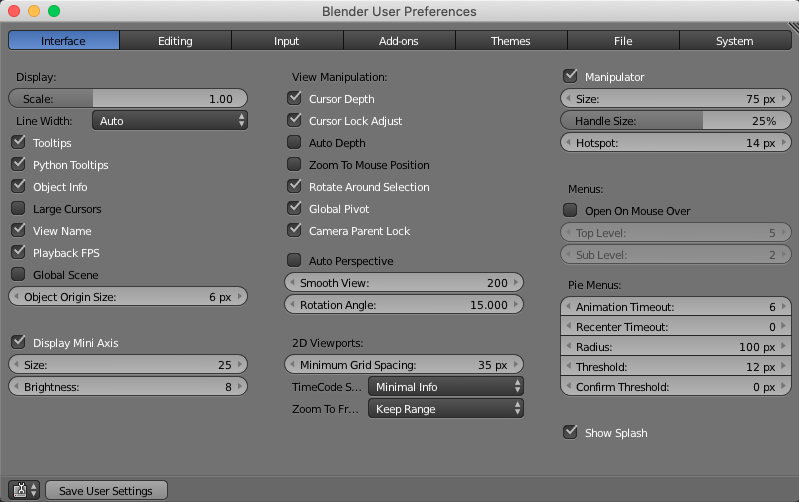Open the TimeCode Style Minimal Info dropdown
Screen dimensions: 799x502
point(446,386)
